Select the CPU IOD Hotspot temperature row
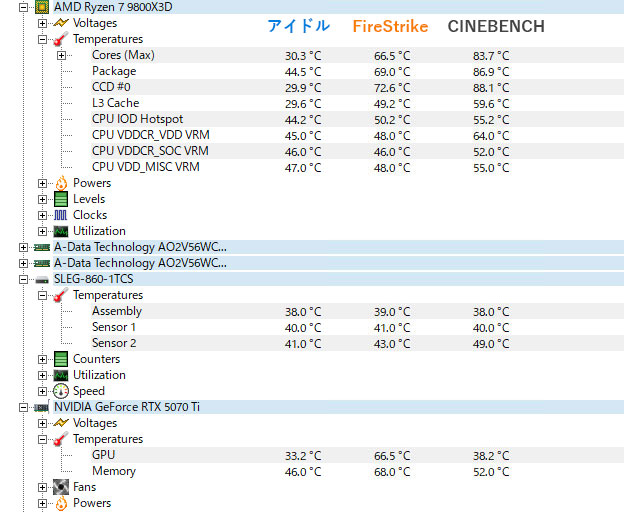 (137, 119)
